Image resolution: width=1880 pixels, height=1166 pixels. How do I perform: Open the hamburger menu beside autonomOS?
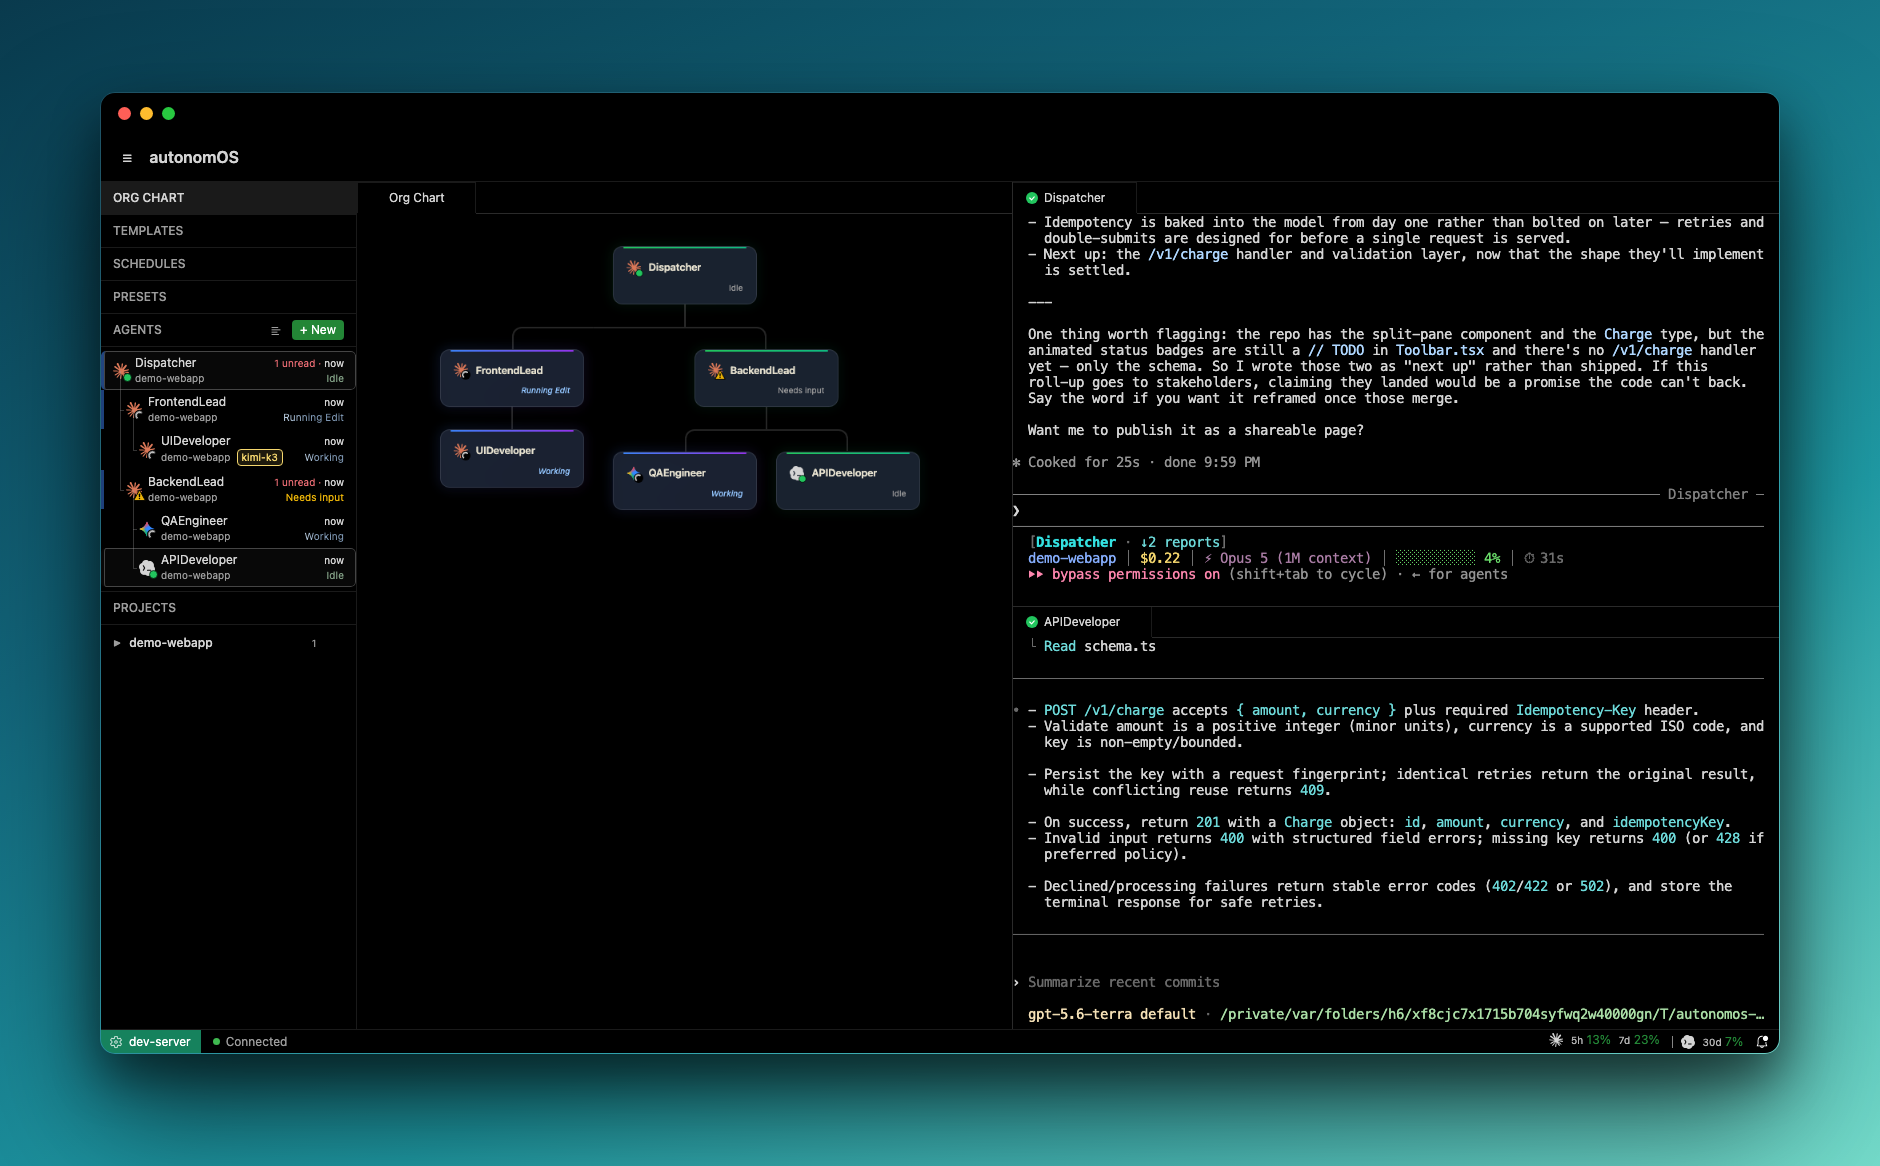[127, 158]
